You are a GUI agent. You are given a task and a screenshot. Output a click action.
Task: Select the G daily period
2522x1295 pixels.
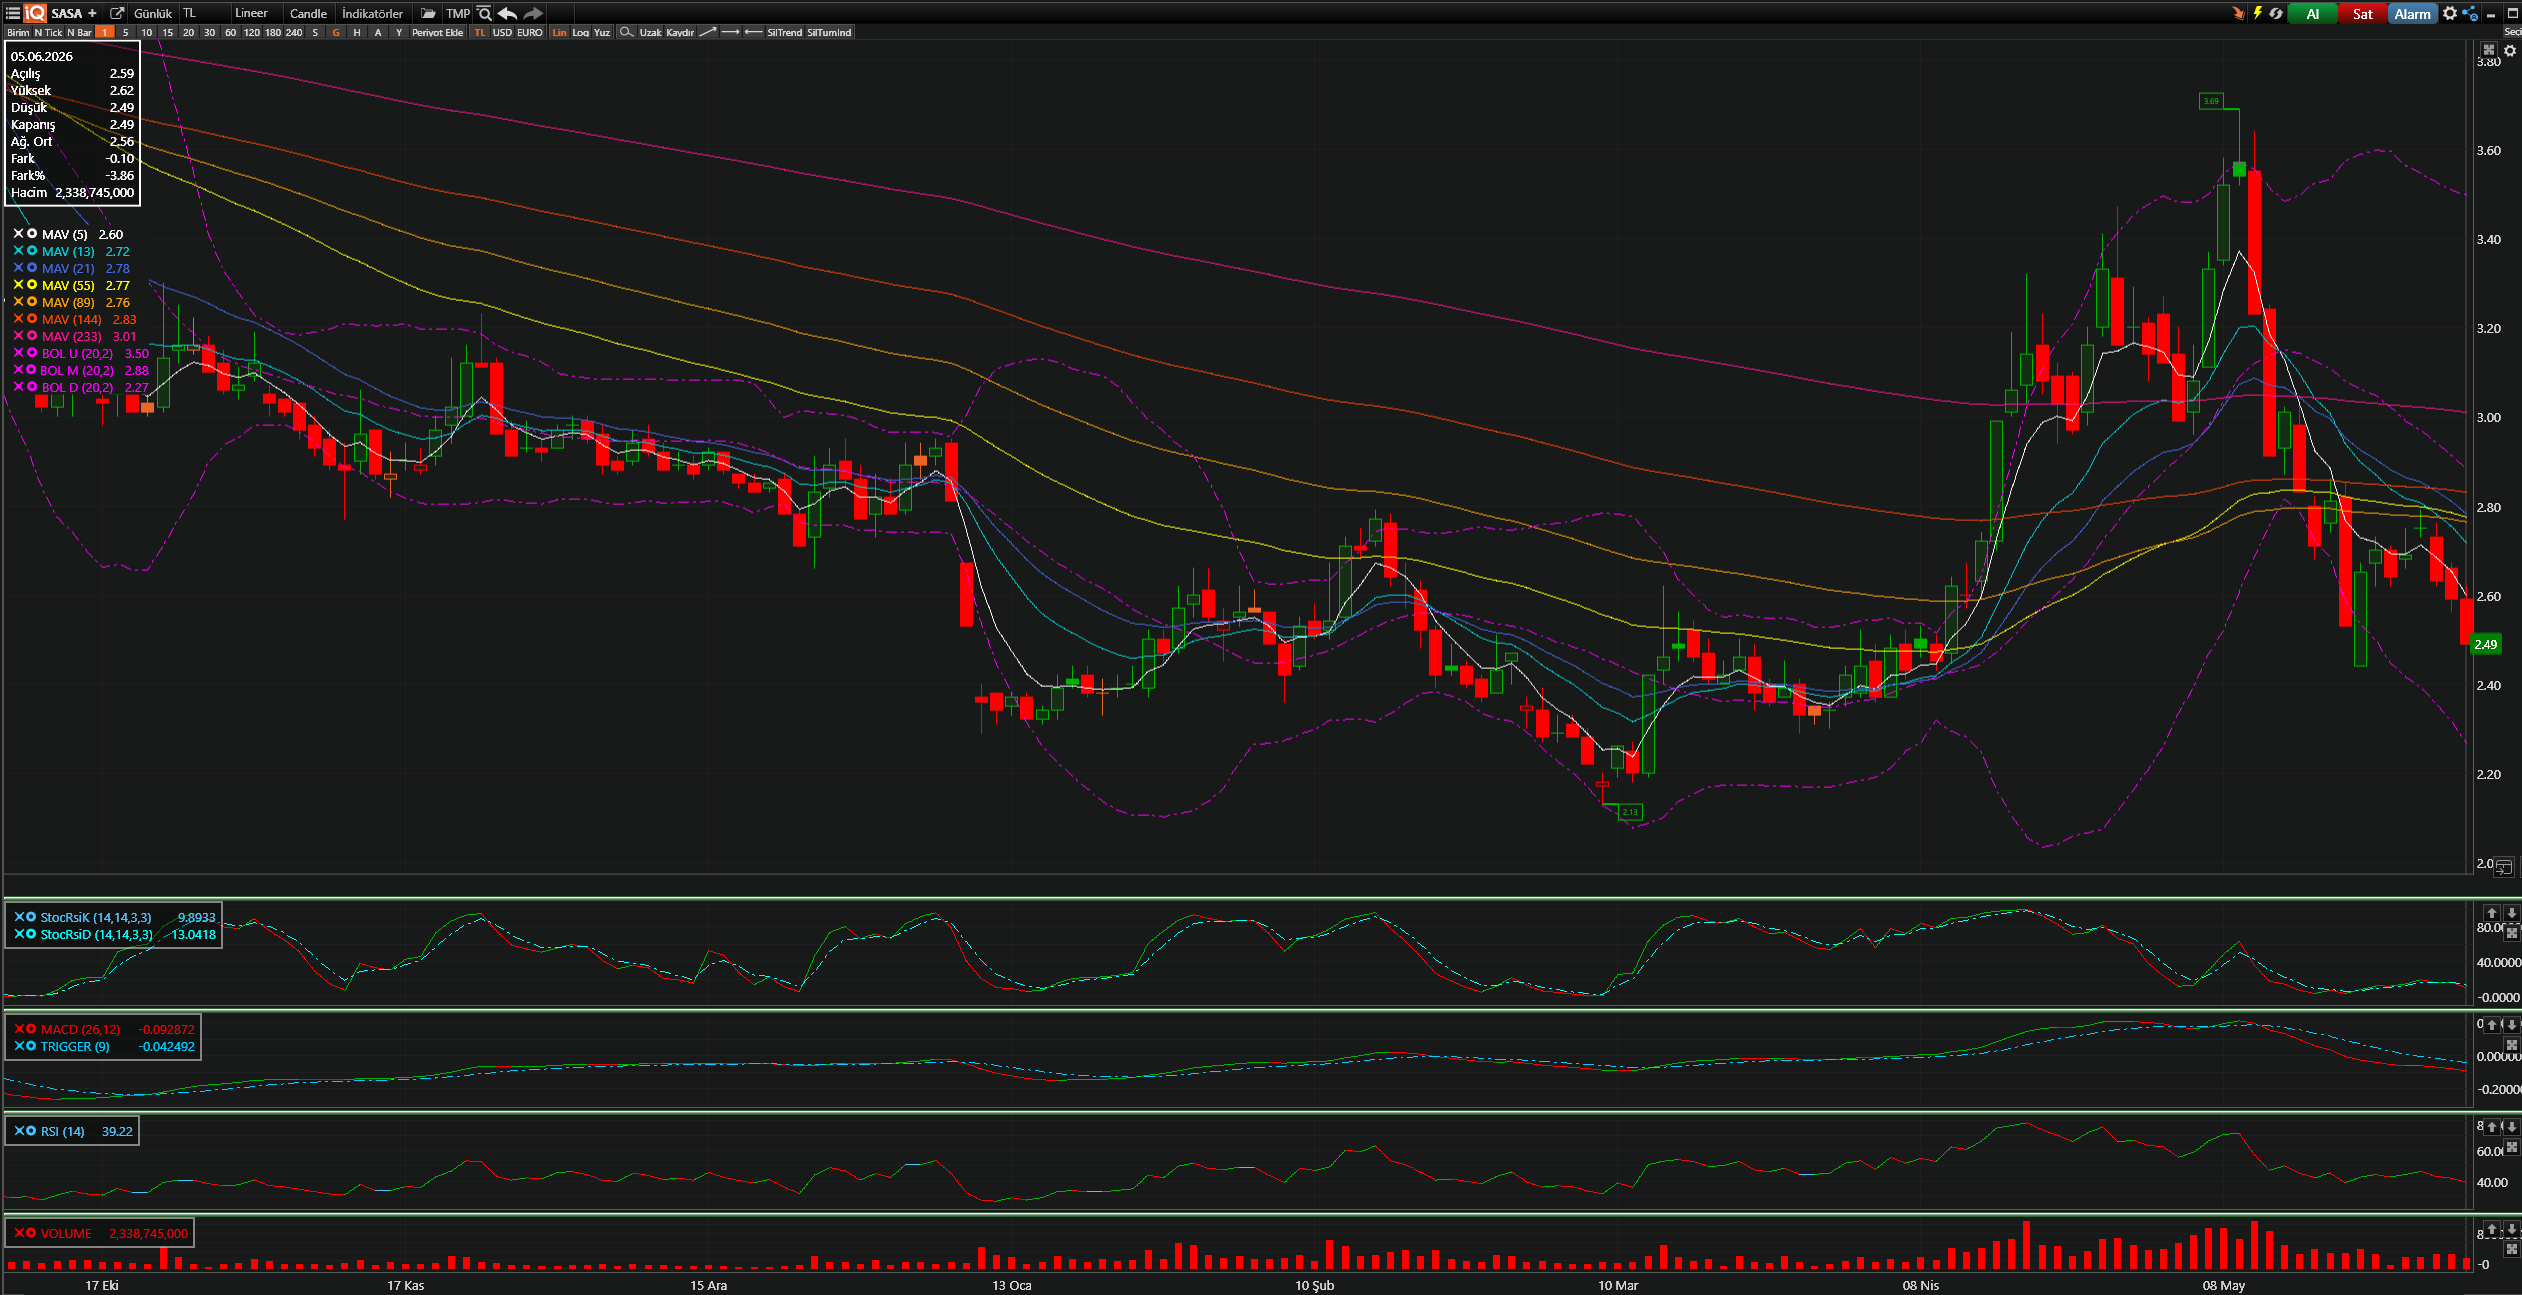[x=336, y=32]
